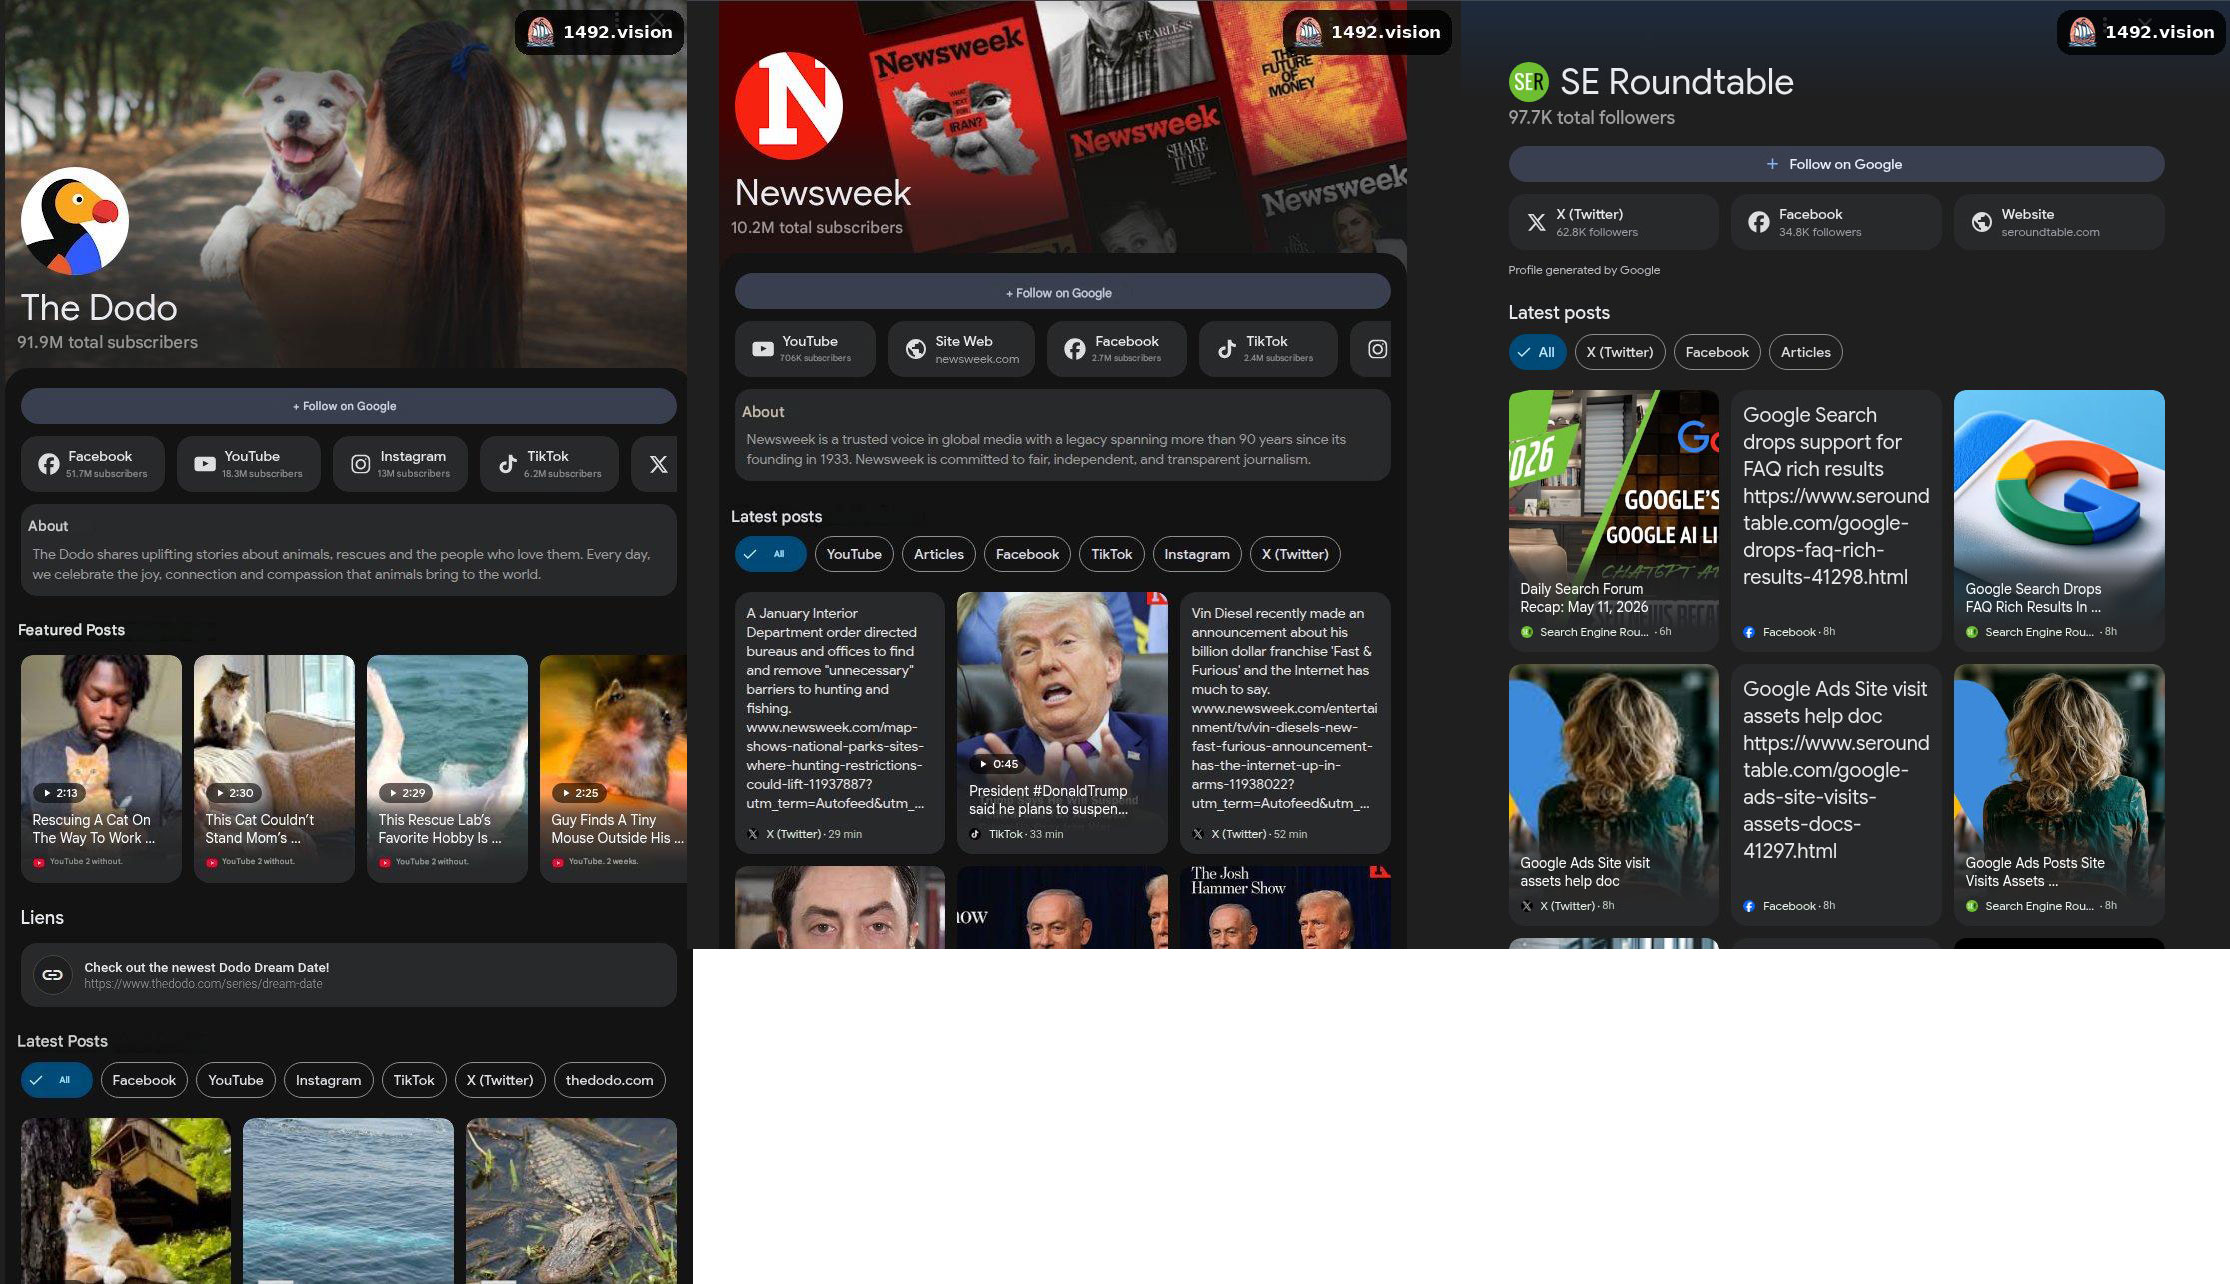2230x1284 pixels.
Task: Filter Newsweek posts by YouTube
Action: (x=854, y=554)
